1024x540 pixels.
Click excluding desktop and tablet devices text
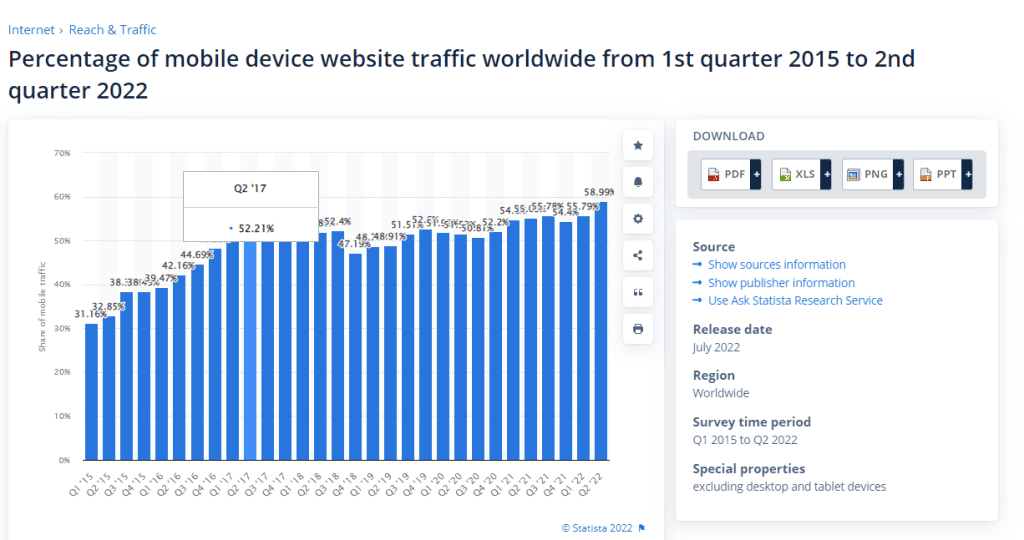pos(790,486)
